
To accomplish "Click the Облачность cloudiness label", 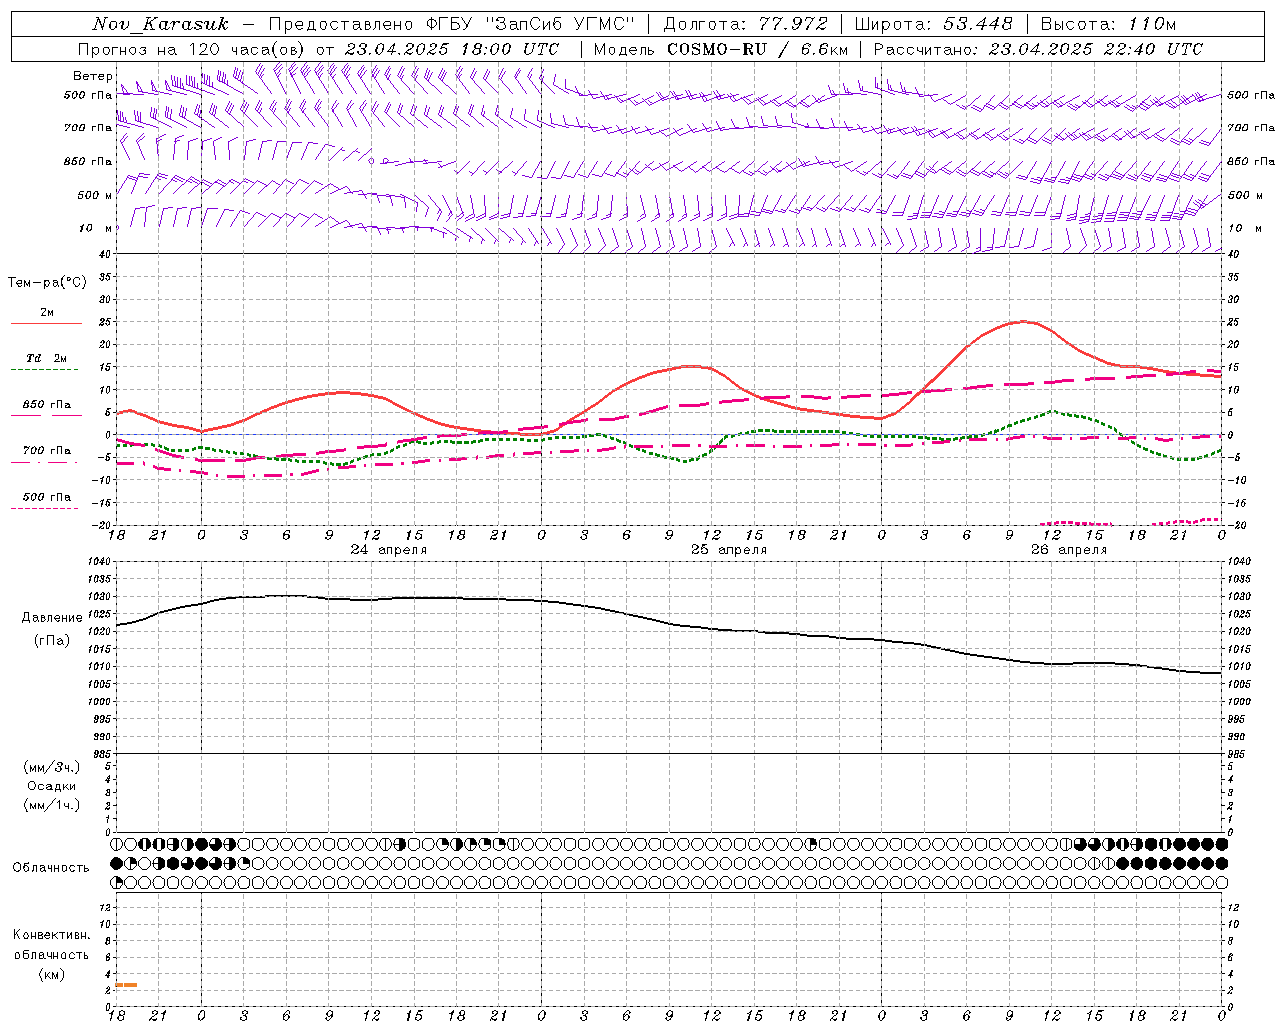I will point(51,867).
